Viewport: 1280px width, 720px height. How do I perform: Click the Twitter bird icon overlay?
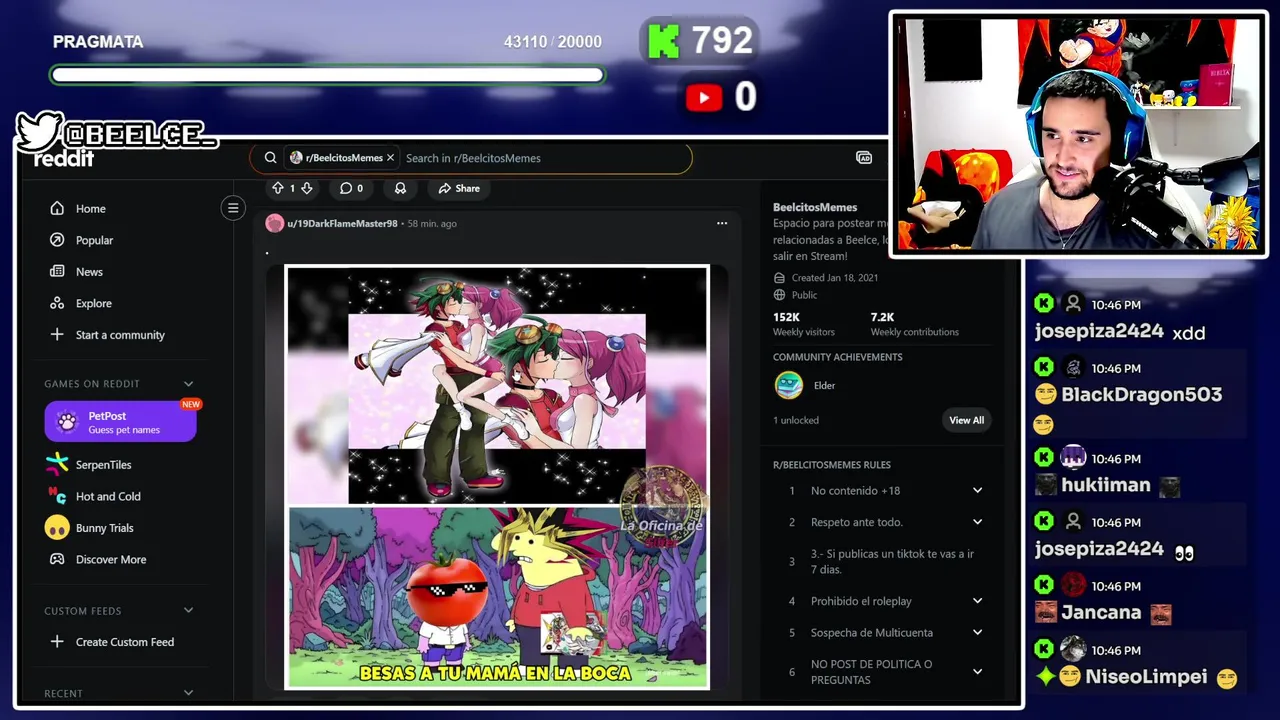coord(39,130)
